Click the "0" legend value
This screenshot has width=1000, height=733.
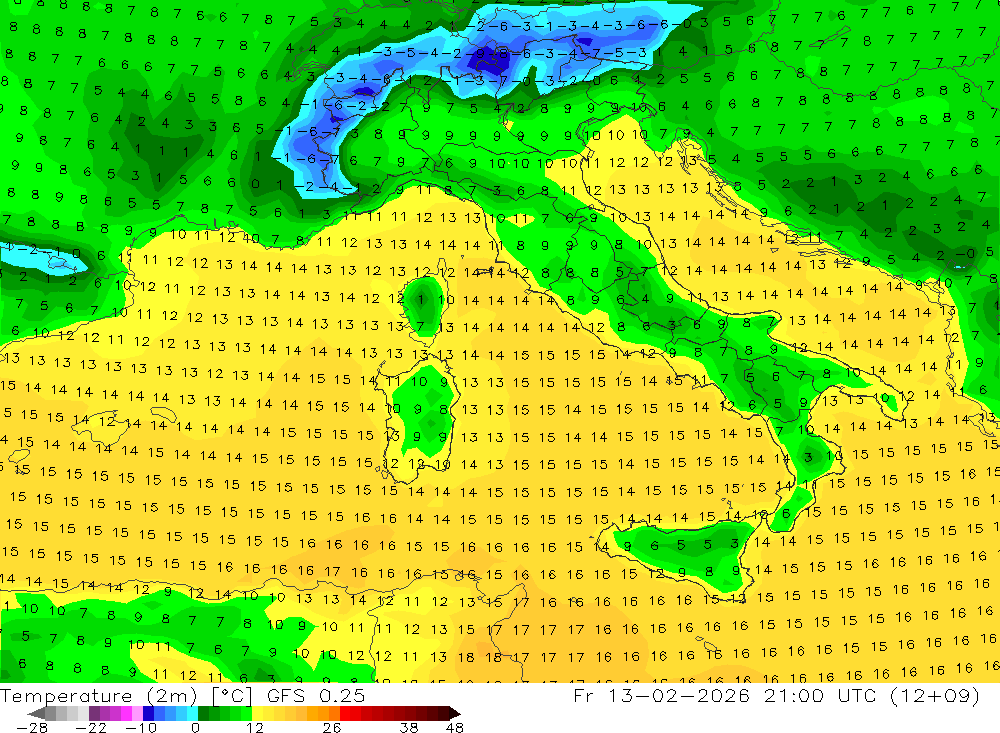click(196, 727)
